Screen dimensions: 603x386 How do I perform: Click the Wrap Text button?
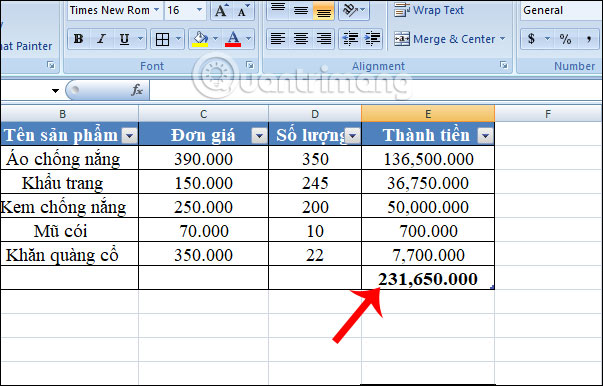pos(429,10)
